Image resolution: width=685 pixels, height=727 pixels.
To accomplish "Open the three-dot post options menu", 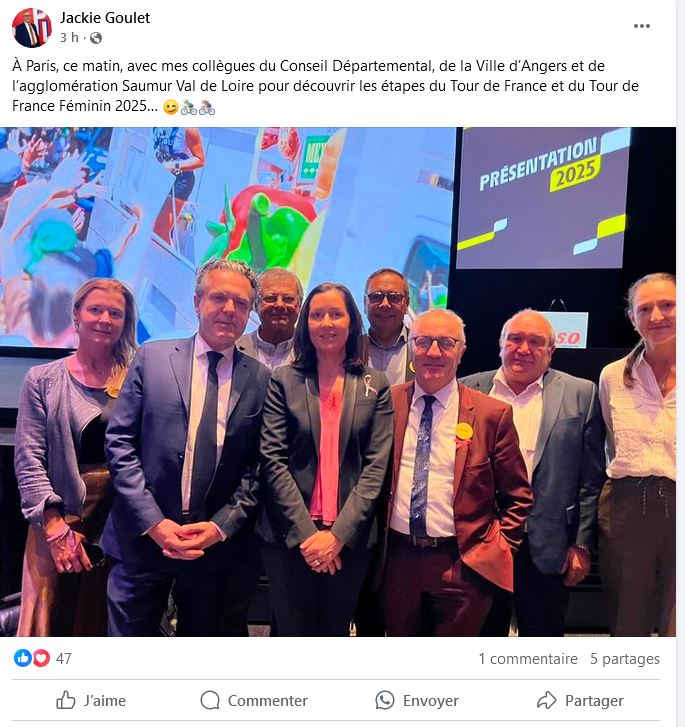I will tap(641, 26).
